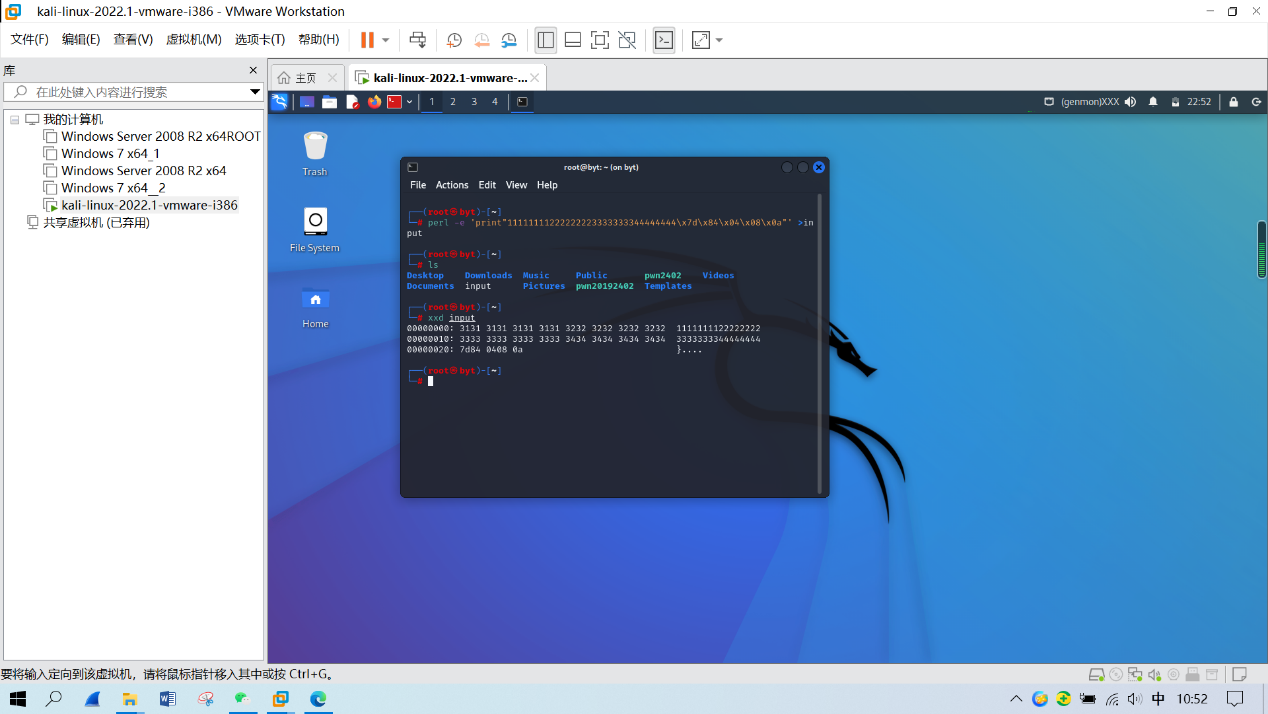Open the file manager icon in Kali panel
This screenshot has height=714, width=1268.
329,101
